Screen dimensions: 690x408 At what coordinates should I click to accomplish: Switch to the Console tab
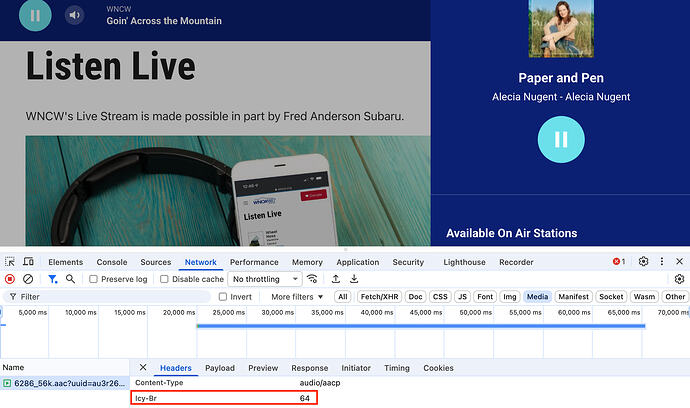(112, 262)
